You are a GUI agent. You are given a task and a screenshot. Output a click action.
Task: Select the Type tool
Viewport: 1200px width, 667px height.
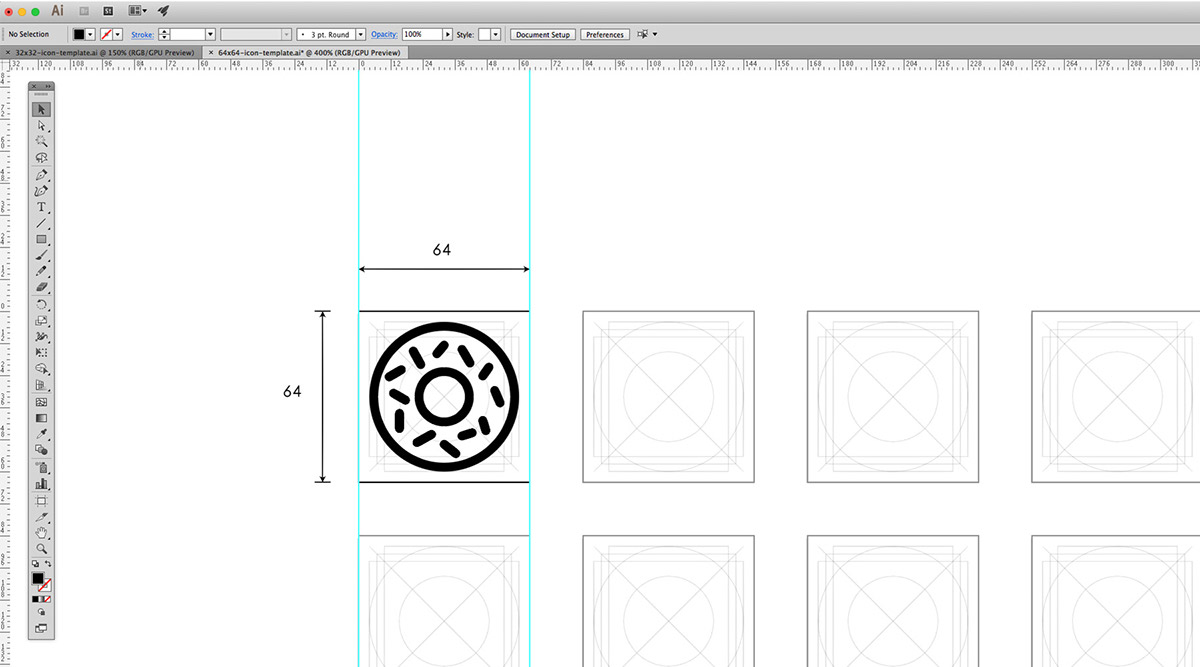(41, 207)
